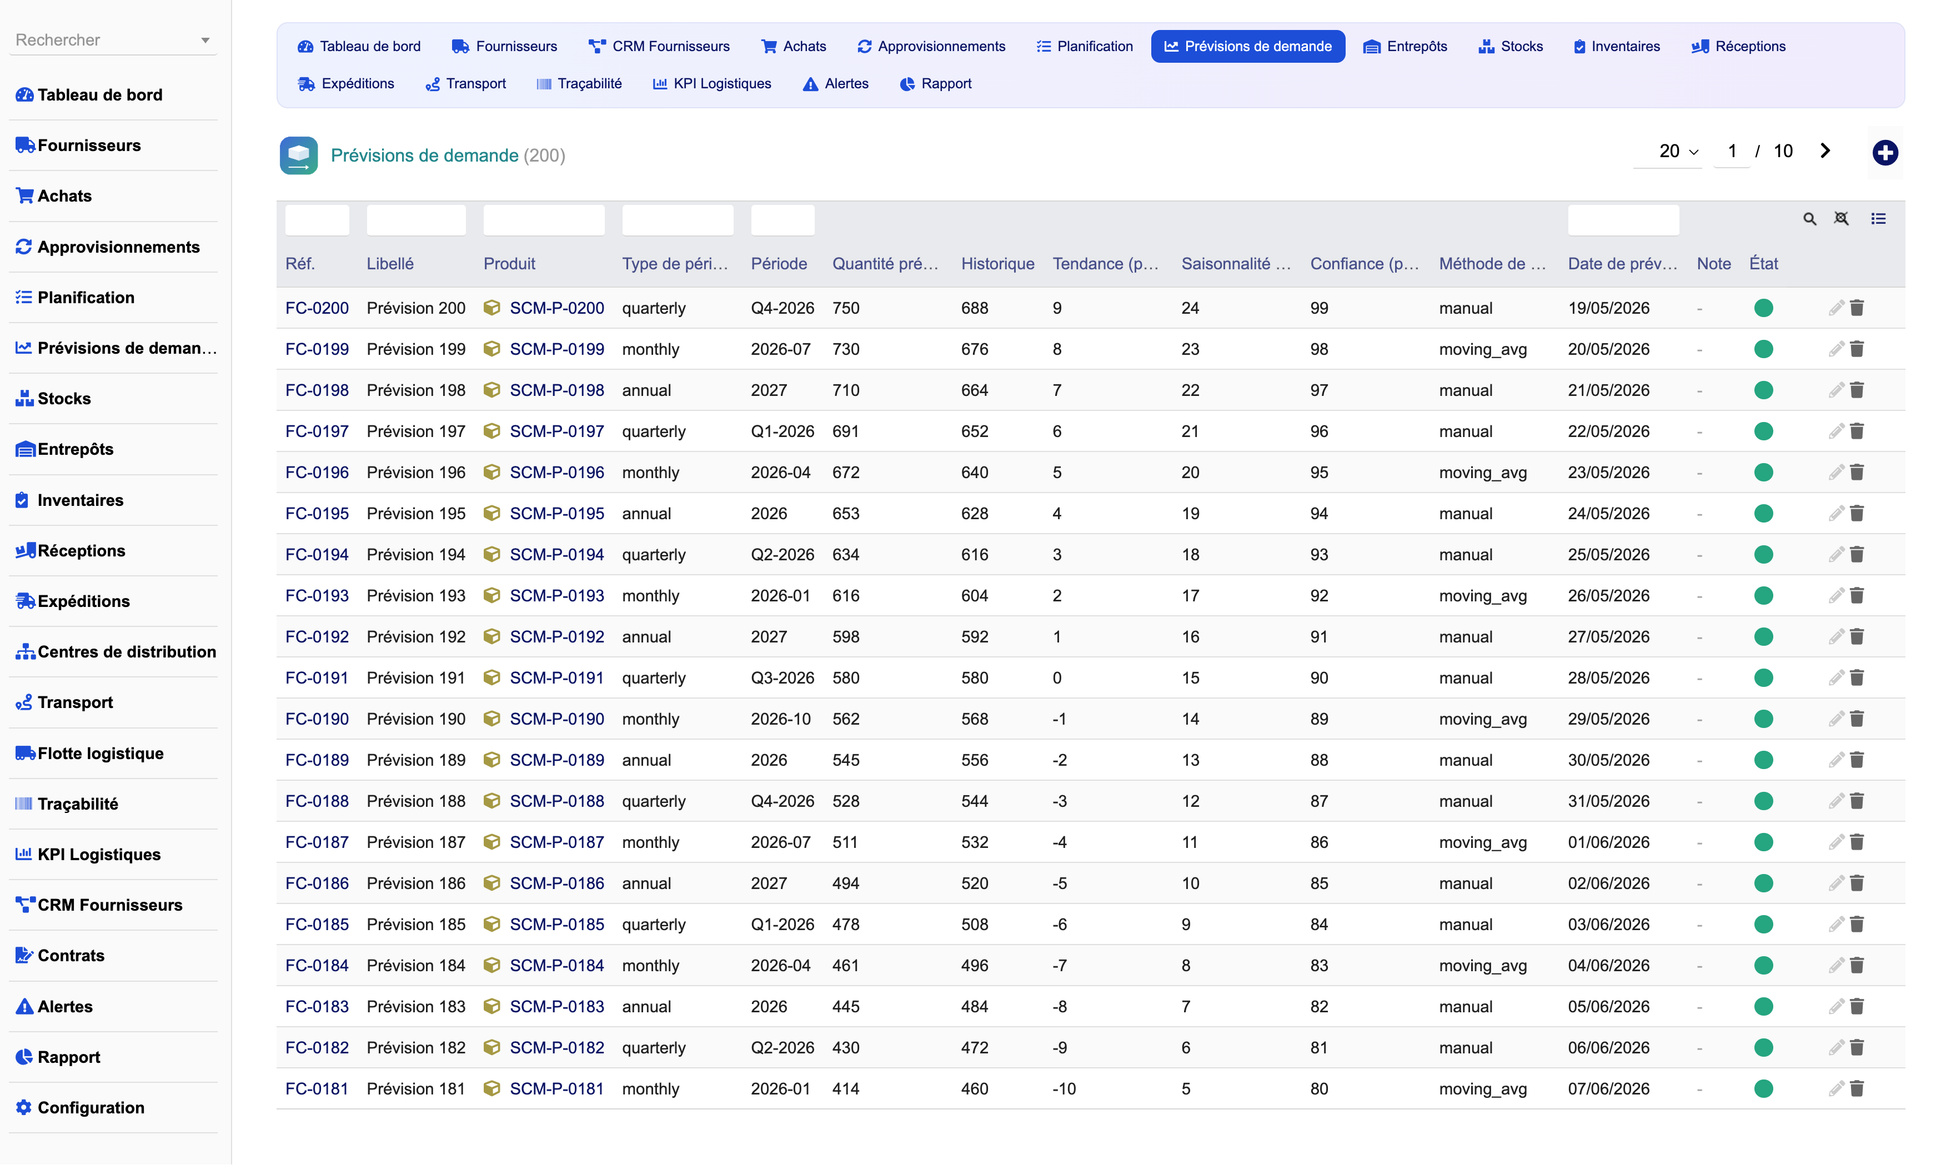The height and width of the screenshot is (1165, 1946).
Task: Switch to the Traçabilité tab
Action: point(579,84)
